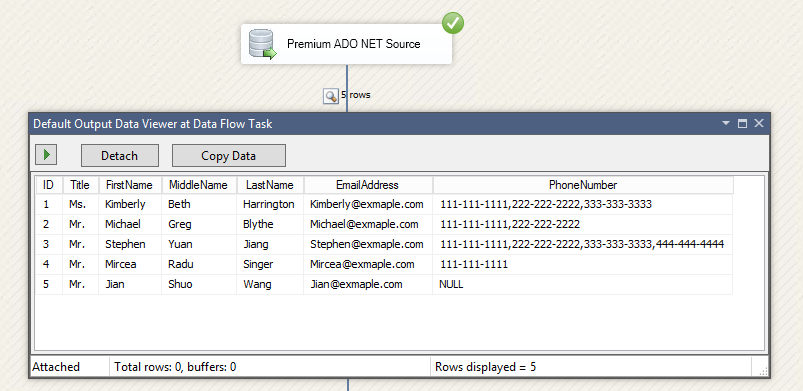This screenshot has width=803, height=391.
Task: Select the NULL phone number cell
Action: (x=582, y=284)
